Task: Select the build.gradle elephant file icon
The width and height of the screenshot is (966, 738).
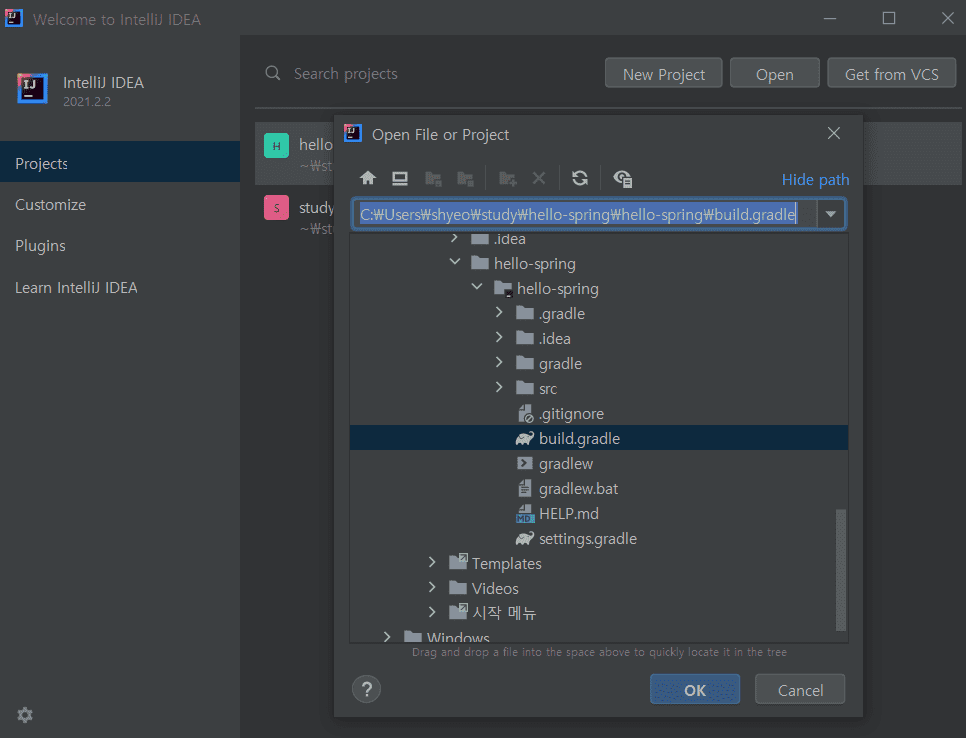Action: (525, 439)
